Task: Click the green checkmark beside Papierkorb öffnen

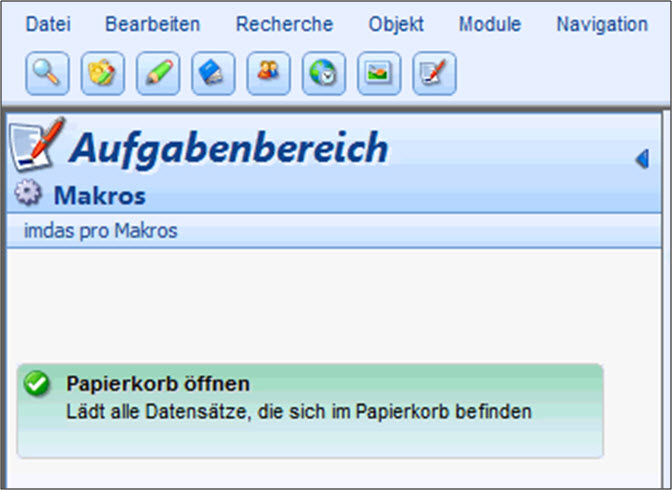Action: tap(37, 383)
